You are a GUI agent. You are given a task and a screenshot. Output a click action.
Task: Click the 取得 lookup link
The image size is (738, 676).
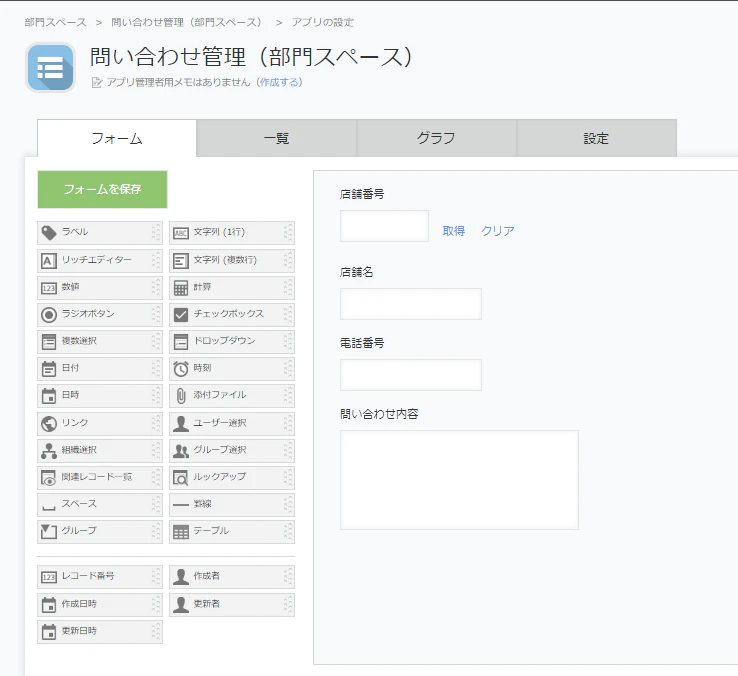click(454, 231)
